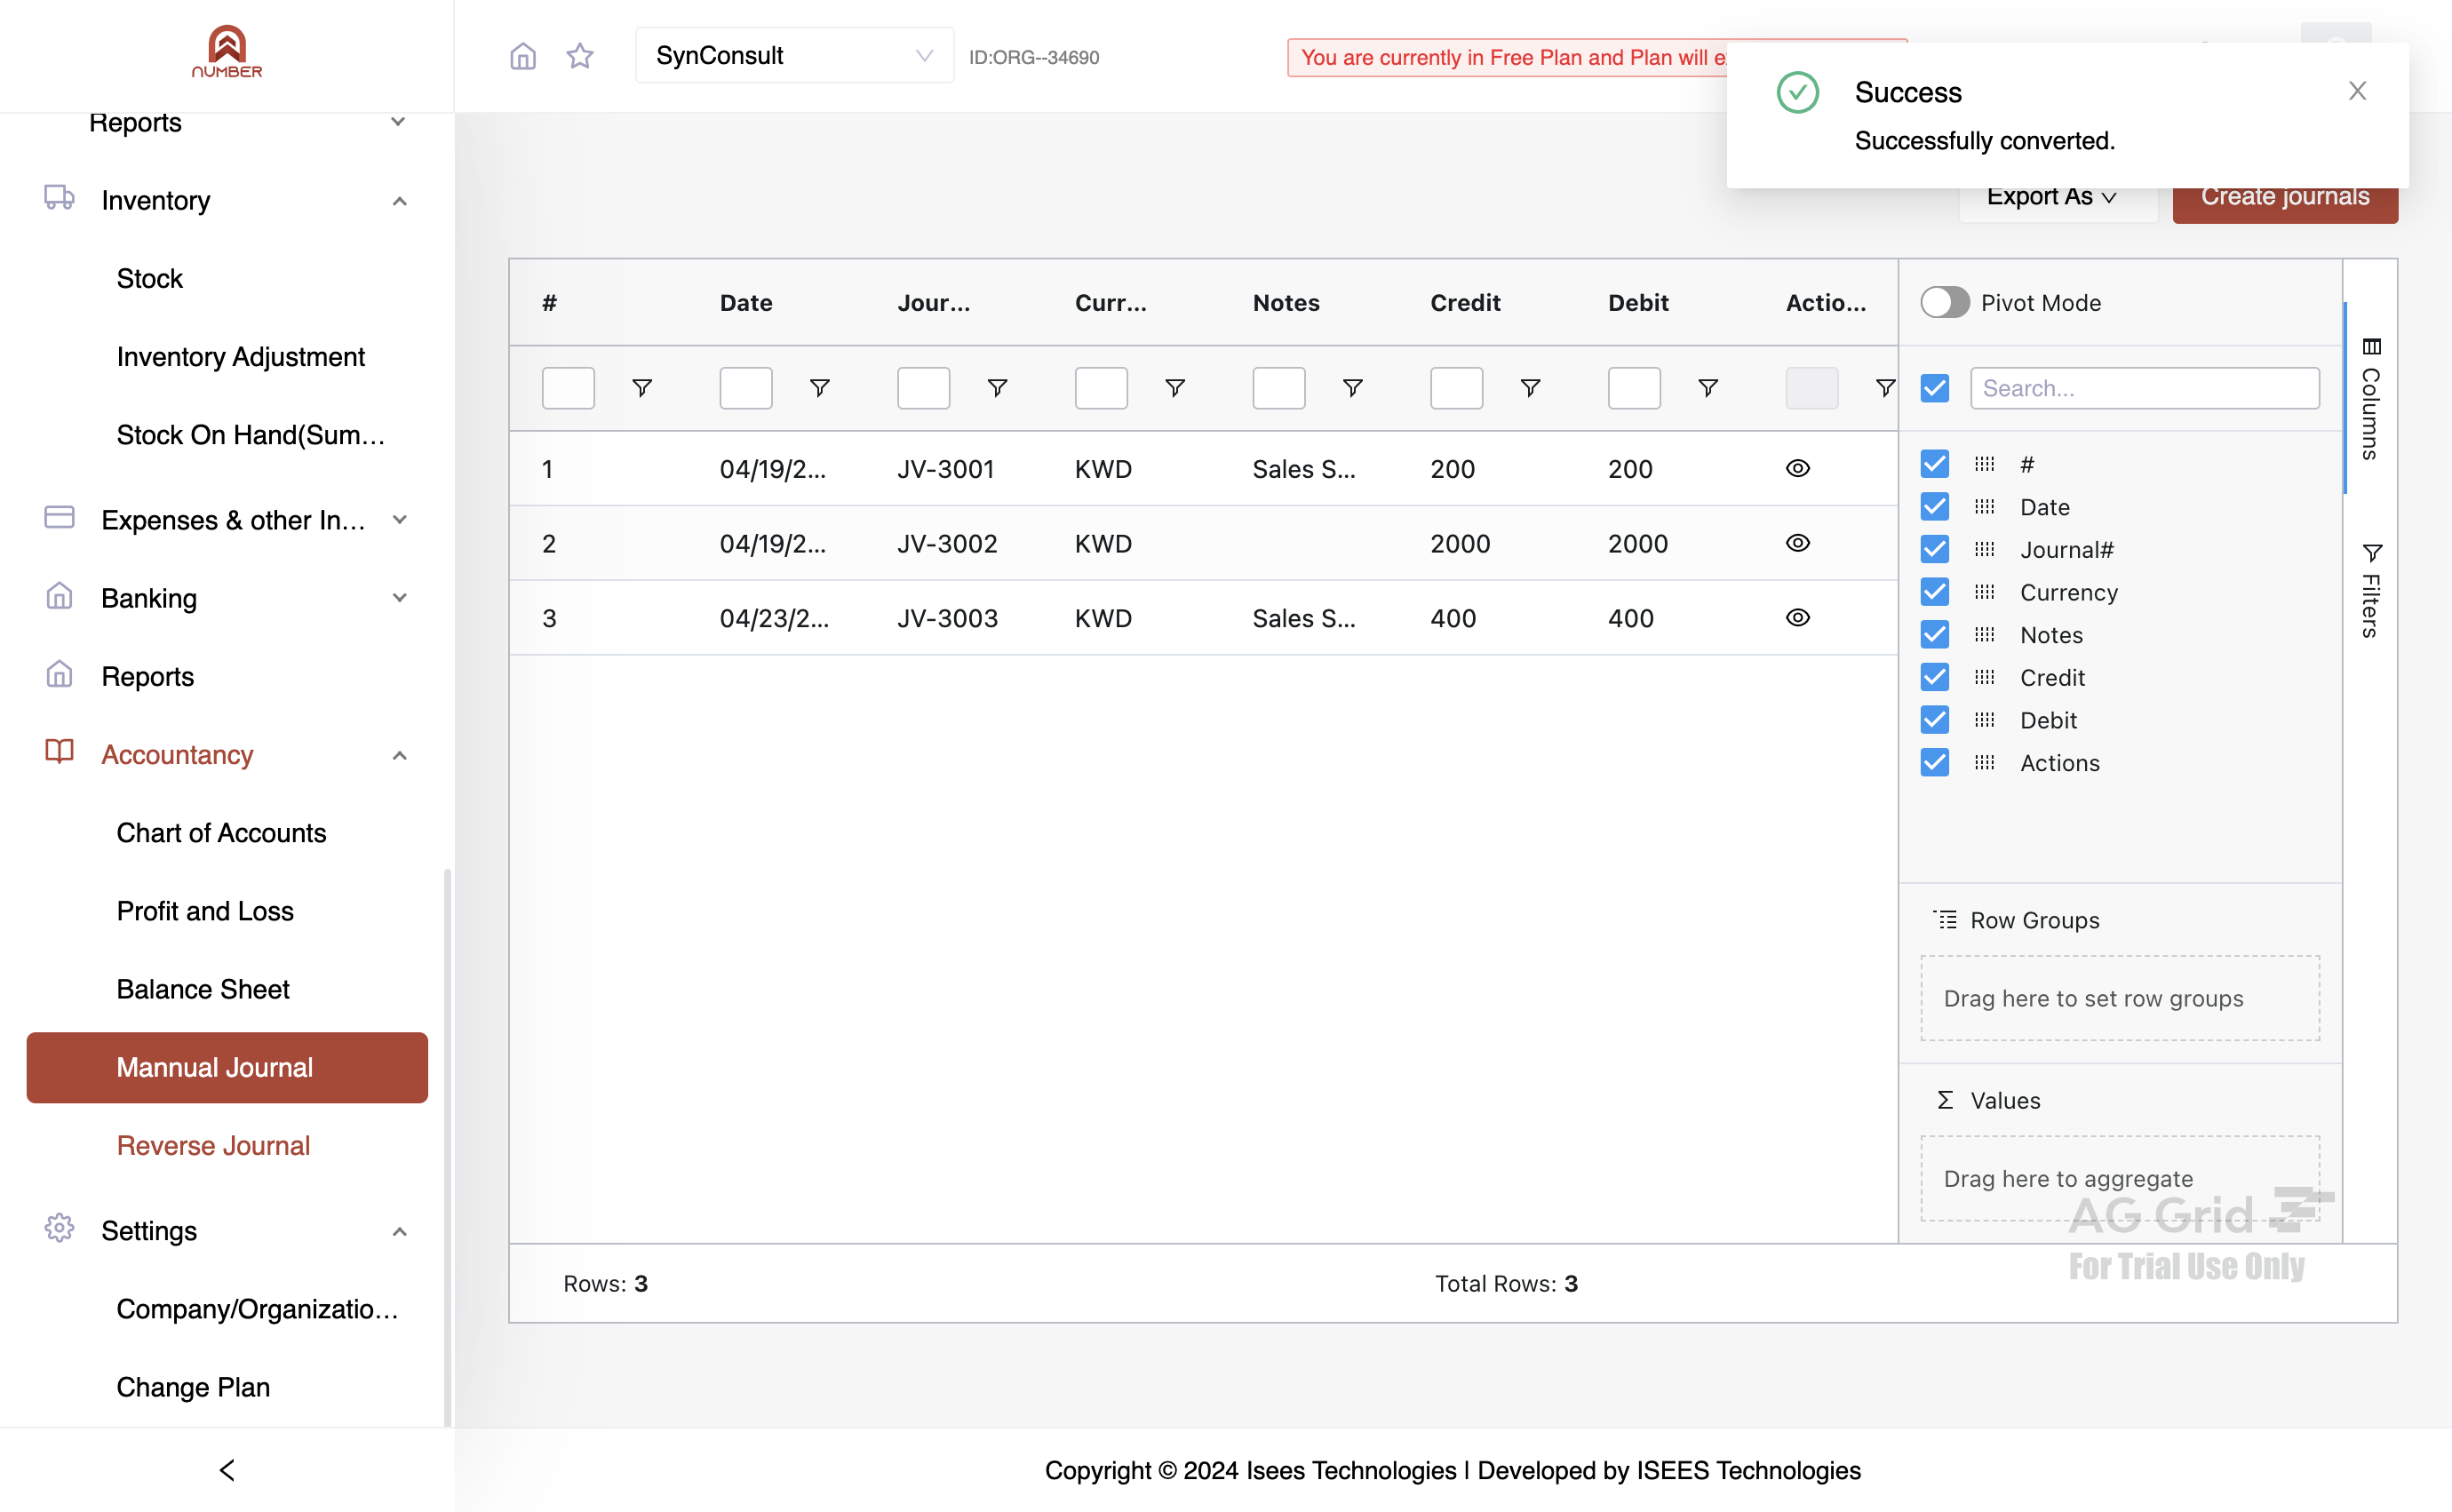Uncheck the Actions column checkbox
The width and height of the screenshot is (2452, 1512).
coord(1935,763)
